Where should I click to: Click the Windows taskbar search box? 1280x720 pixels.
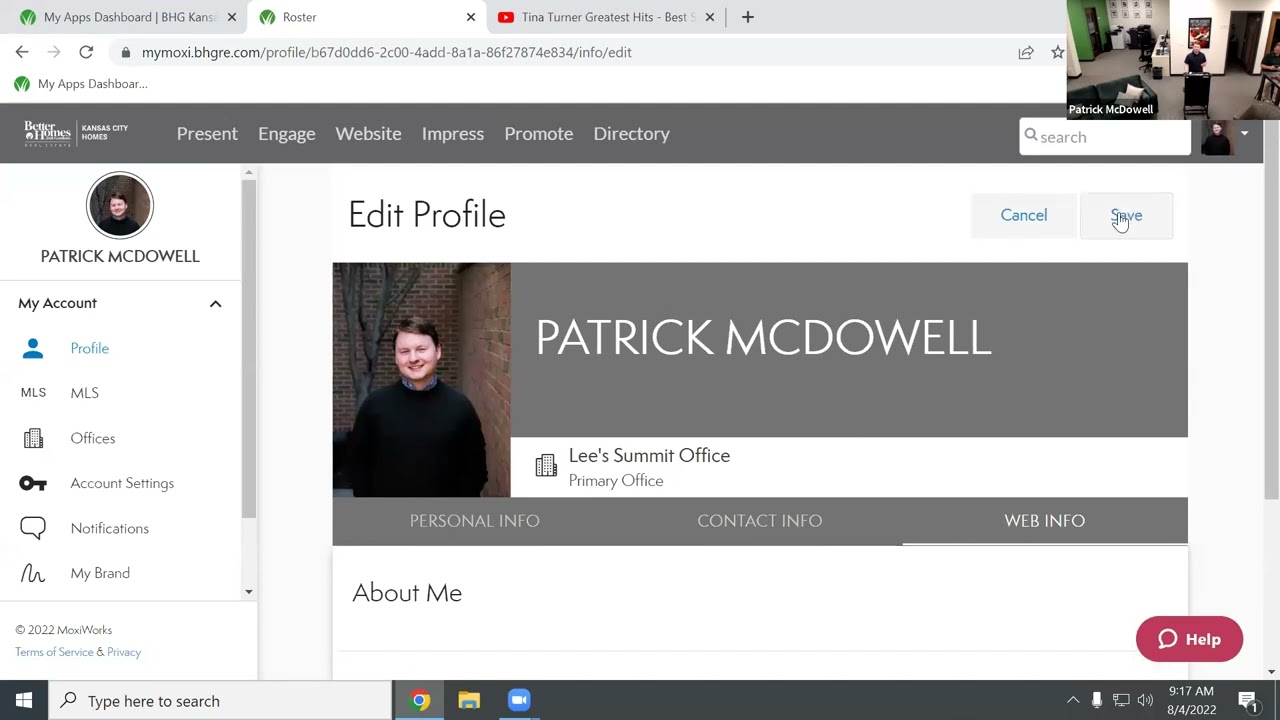tap(220, 701)
